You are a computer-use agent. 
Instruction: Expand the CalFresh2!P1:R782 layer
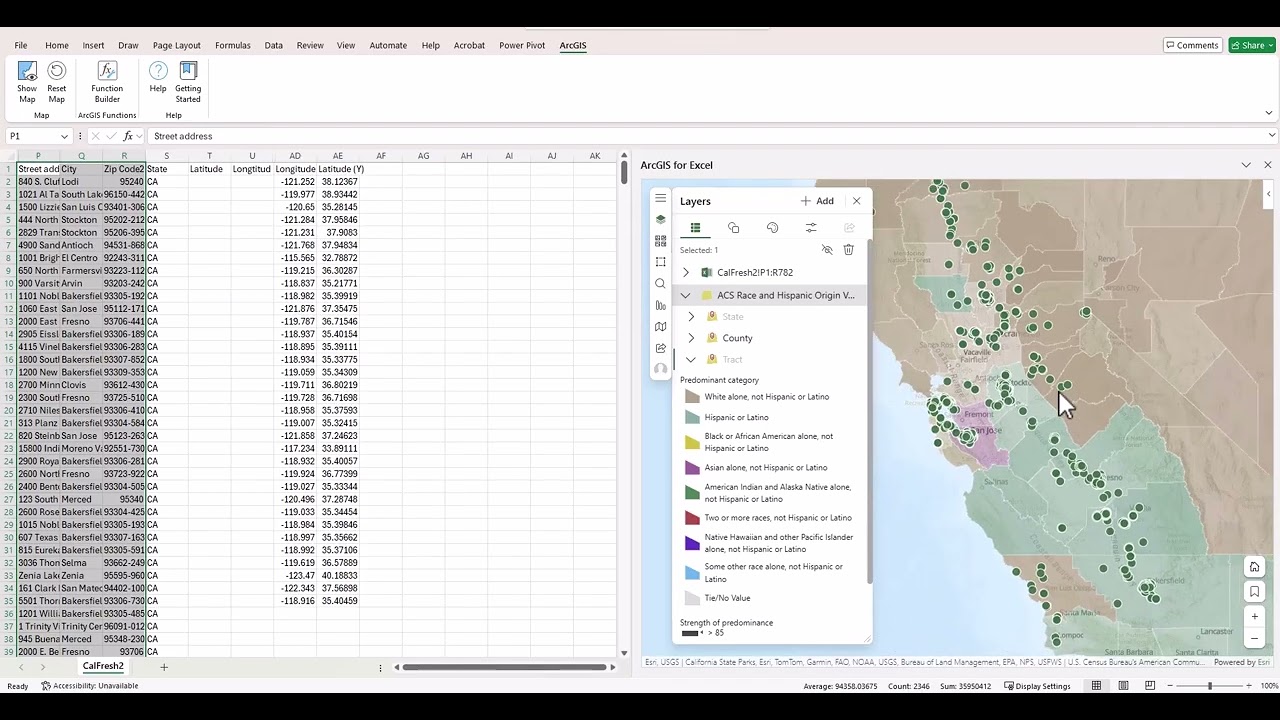(x=685, y=273)
